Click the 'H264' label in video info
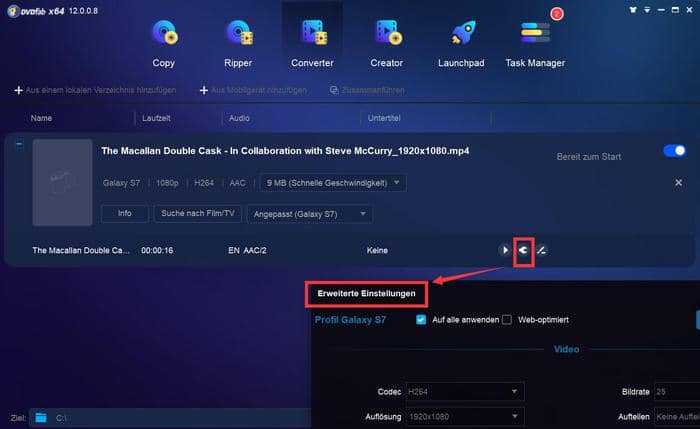 (204, 183)
